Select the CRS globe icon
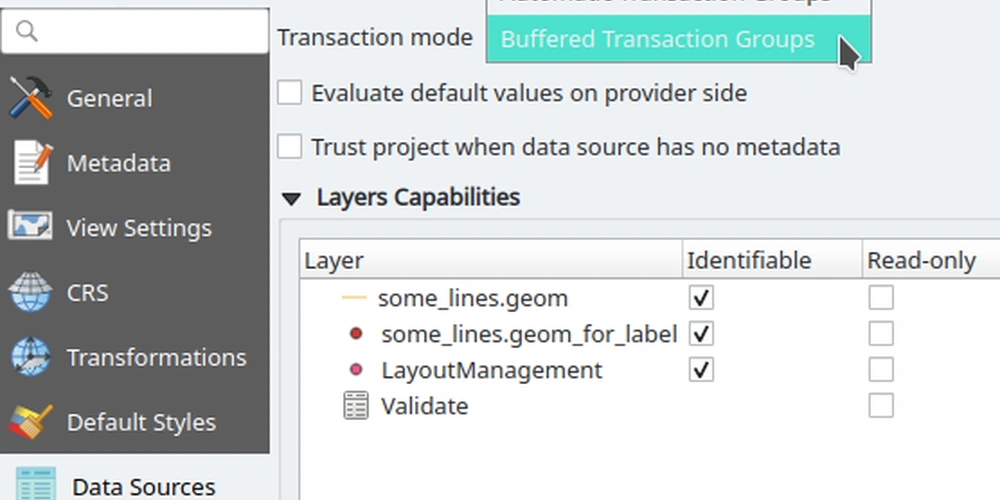The width and height of the screenshot is (1000, 500). pos(30,293)
